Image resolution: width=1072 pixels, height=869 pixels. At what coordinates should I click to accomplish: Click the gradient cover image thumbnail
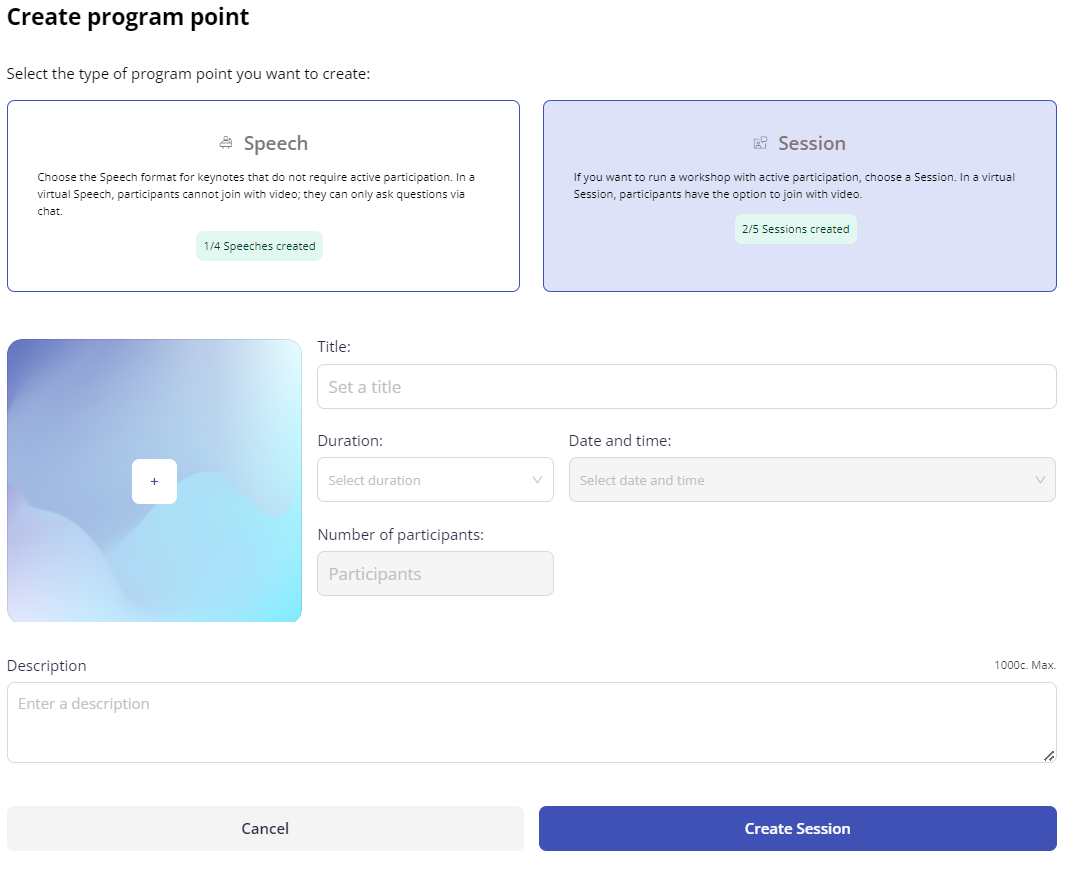pos(155,481)
